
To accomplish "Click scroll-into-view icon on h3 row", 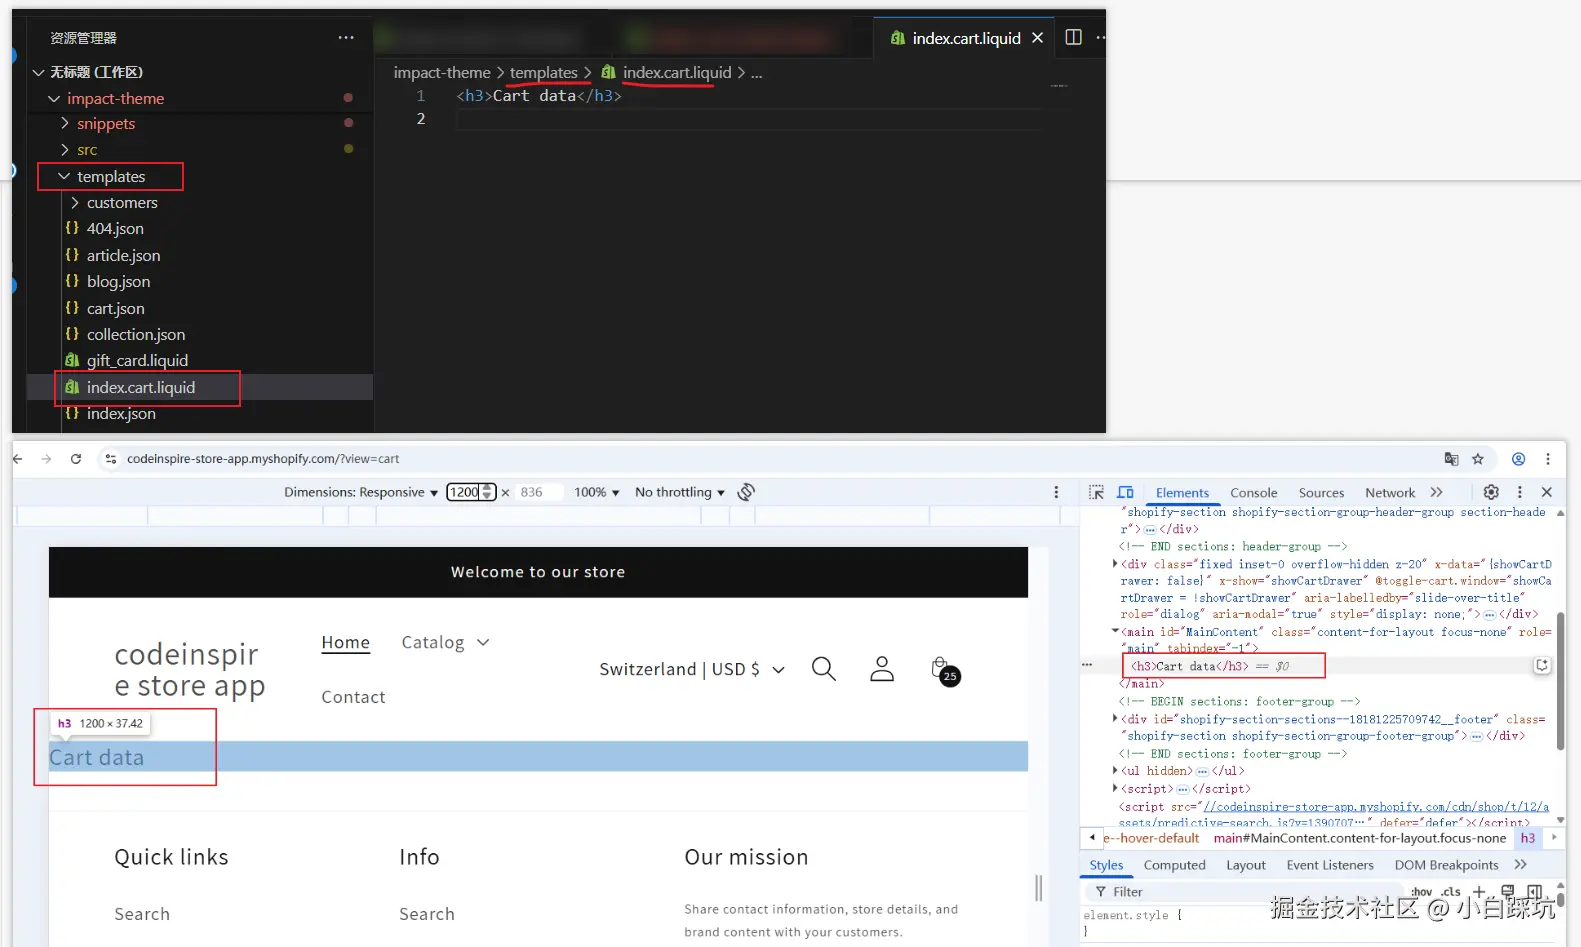I will point(1542,665).
